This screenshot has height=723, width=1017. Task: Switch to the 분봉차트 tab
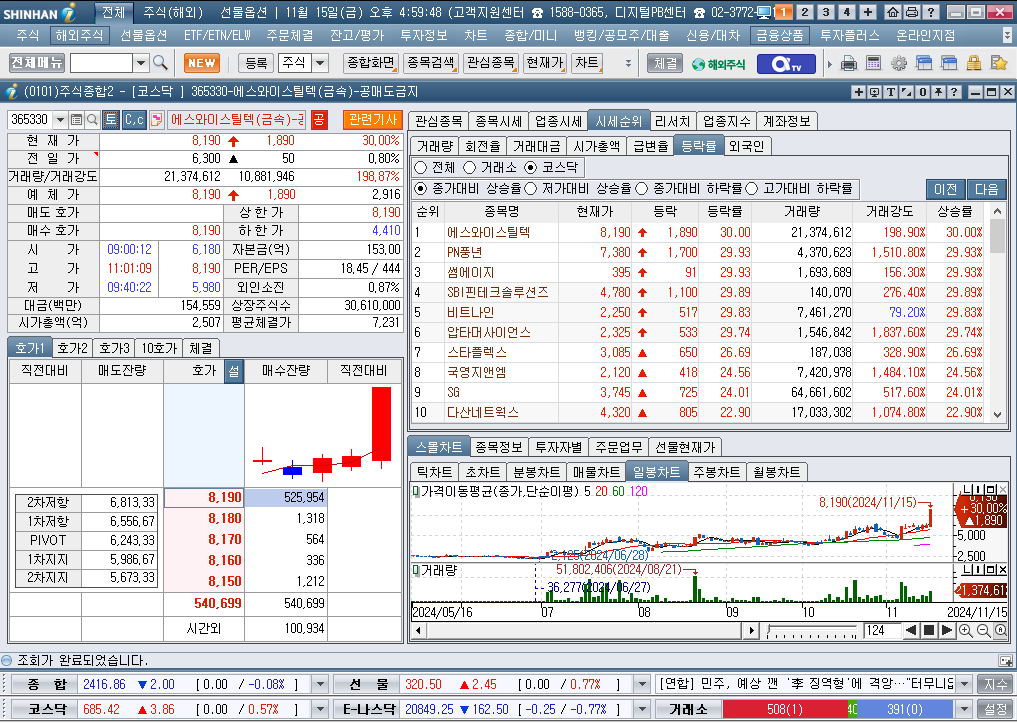coord(536,472)
